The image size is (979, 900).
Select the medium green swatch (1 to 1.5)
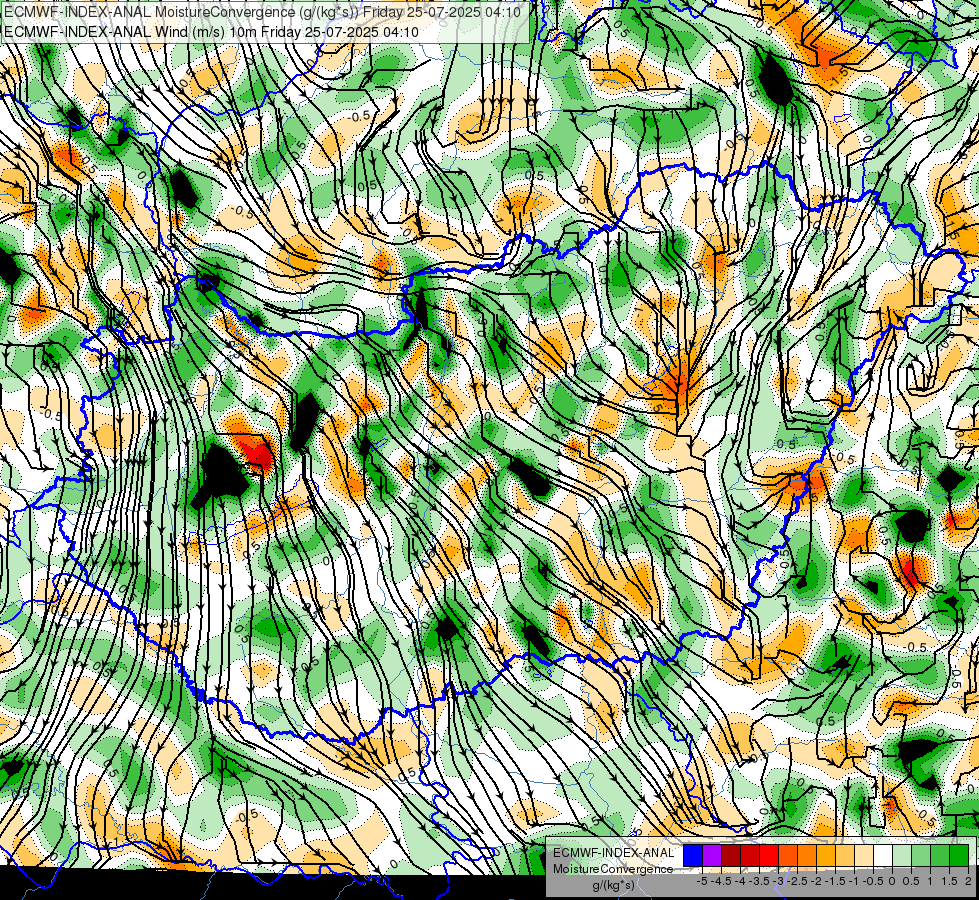940,856
